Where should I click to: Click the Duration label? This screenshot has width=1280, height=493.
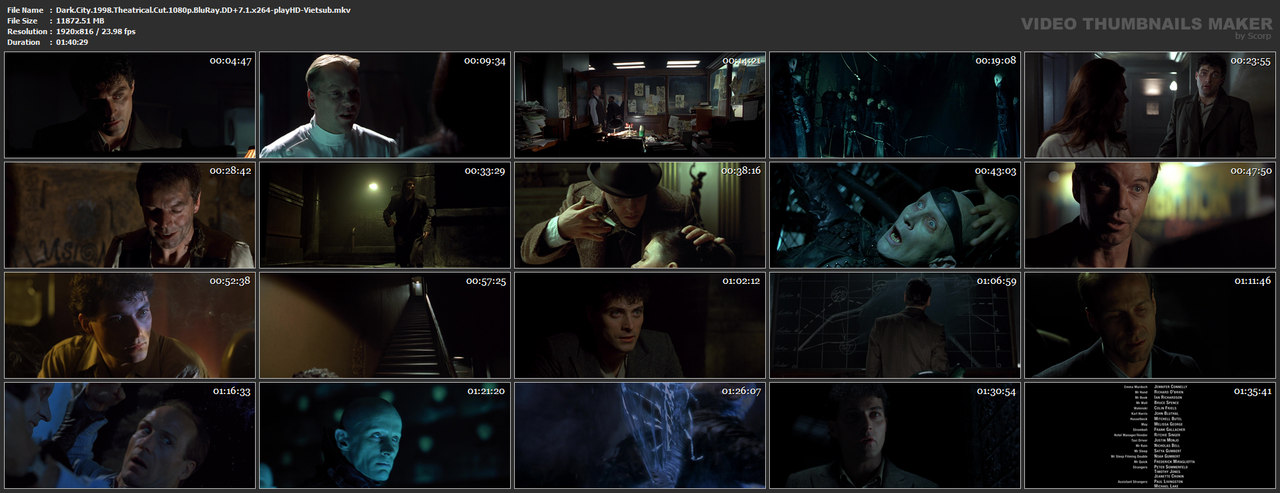[23, 42]
